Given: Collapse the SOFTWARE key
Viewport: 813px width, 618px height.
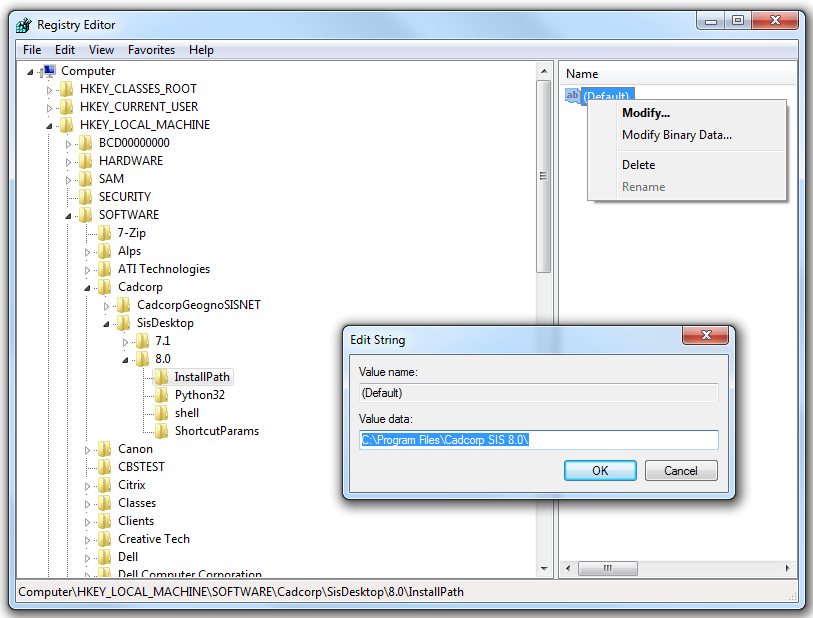Looking at the screenshot, I should click(x=68, y=216).
